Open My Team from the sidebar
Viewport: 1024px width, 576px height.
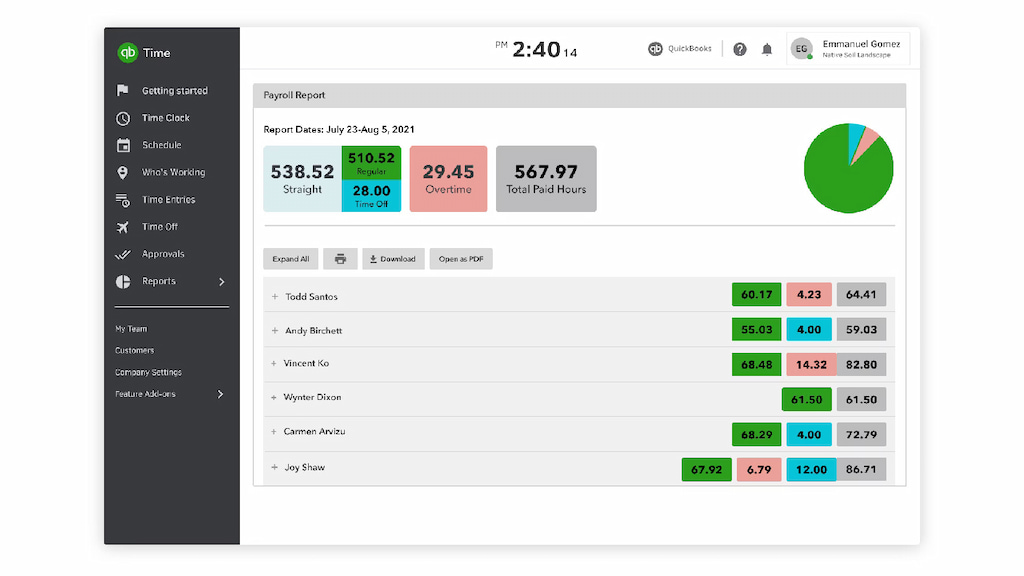pyautogui.click(x=131, y=328)
